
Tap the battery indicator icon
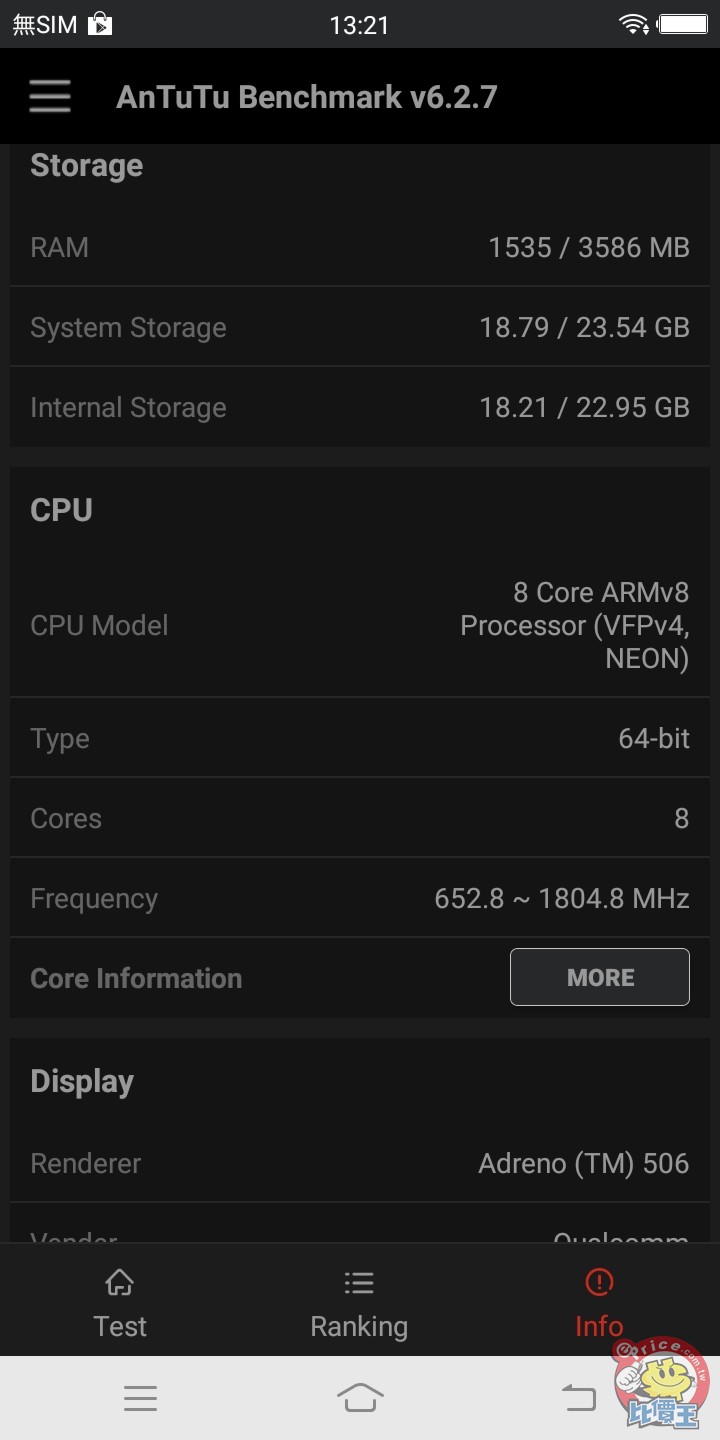tap(684, 24)
